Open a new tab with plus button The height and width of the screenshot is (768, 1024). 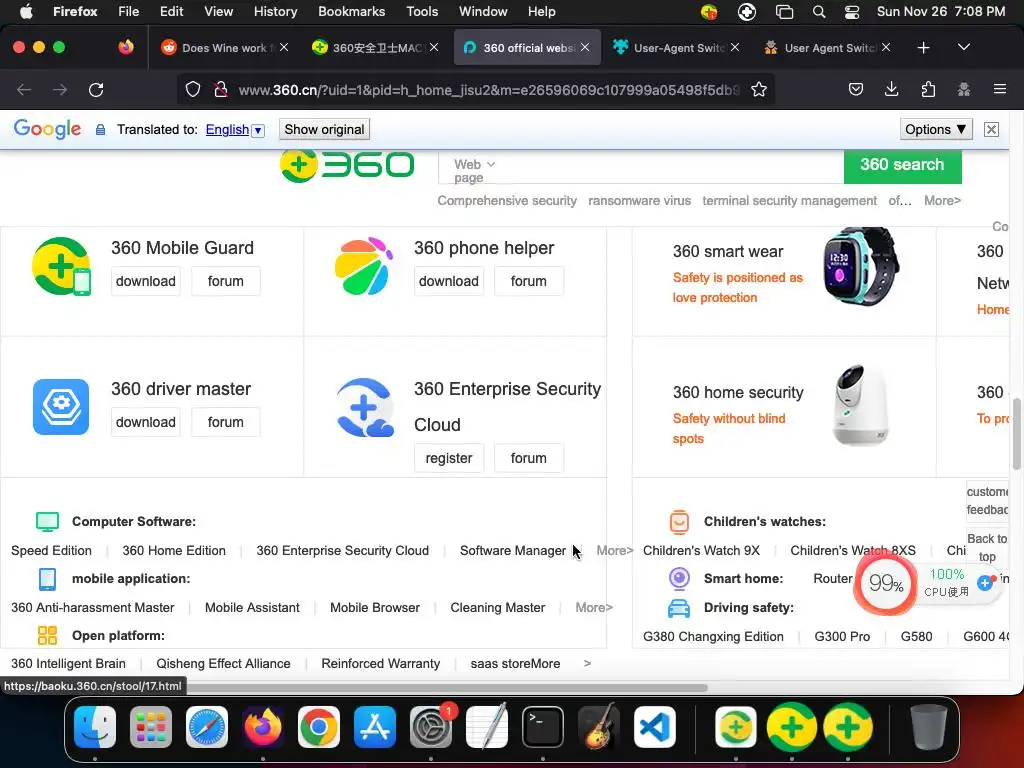tap(923, 48)
